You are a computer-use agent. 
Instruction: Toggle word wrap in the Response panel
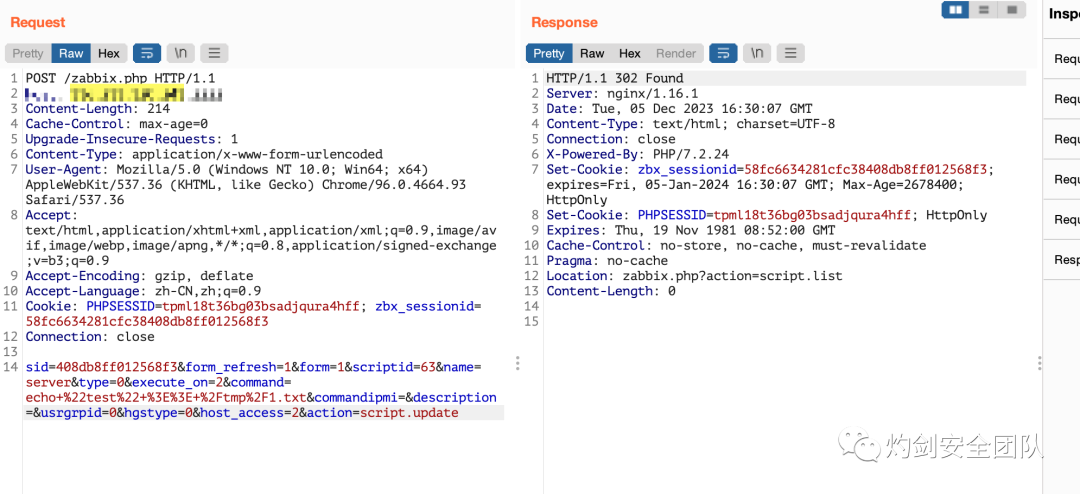[x=723, y=53]
